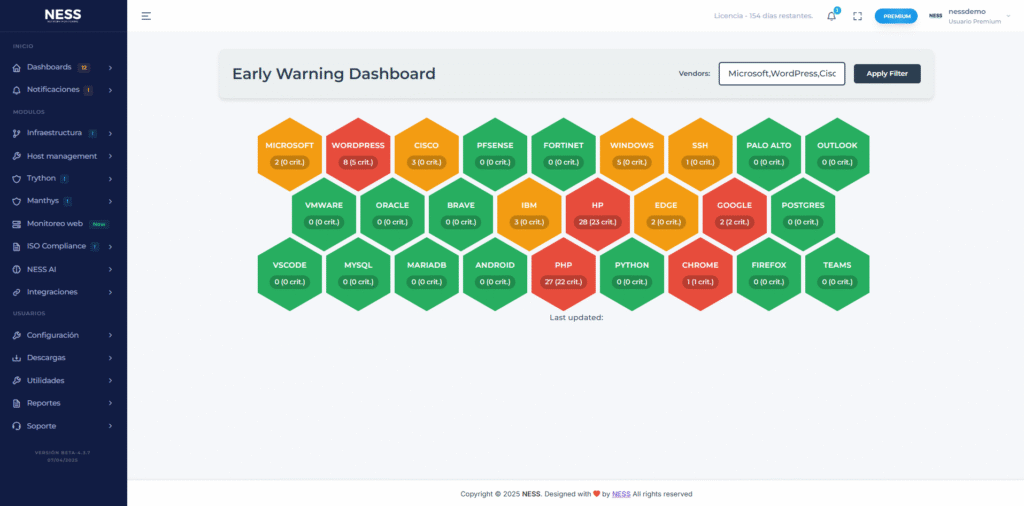Viewport: 1024px width, 506px height.
Task: Select the red HP hexagon tile
Action: pos(597,215)
